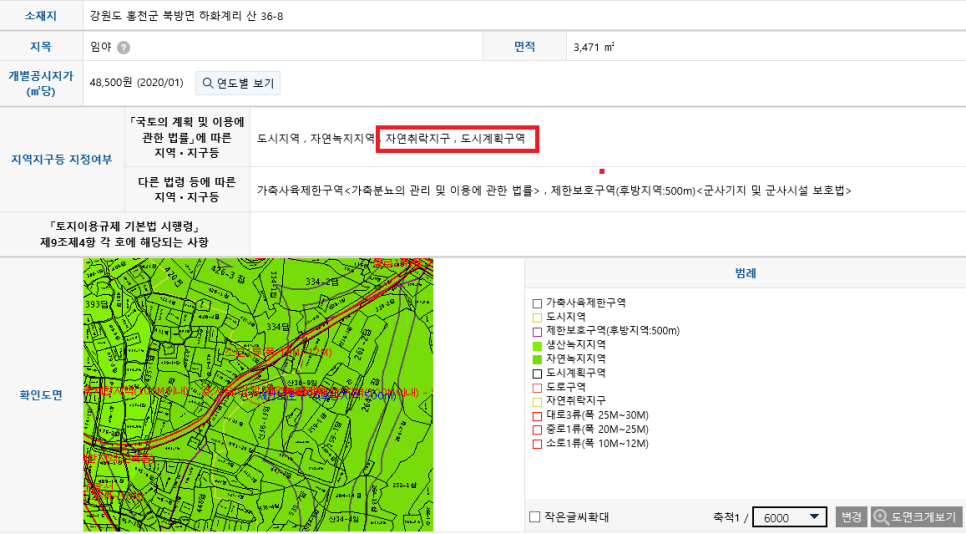Screen dimensions: 966x534
Task: Click the purple 제한보호구역 legend marker
Action: (x=537, y=330)
